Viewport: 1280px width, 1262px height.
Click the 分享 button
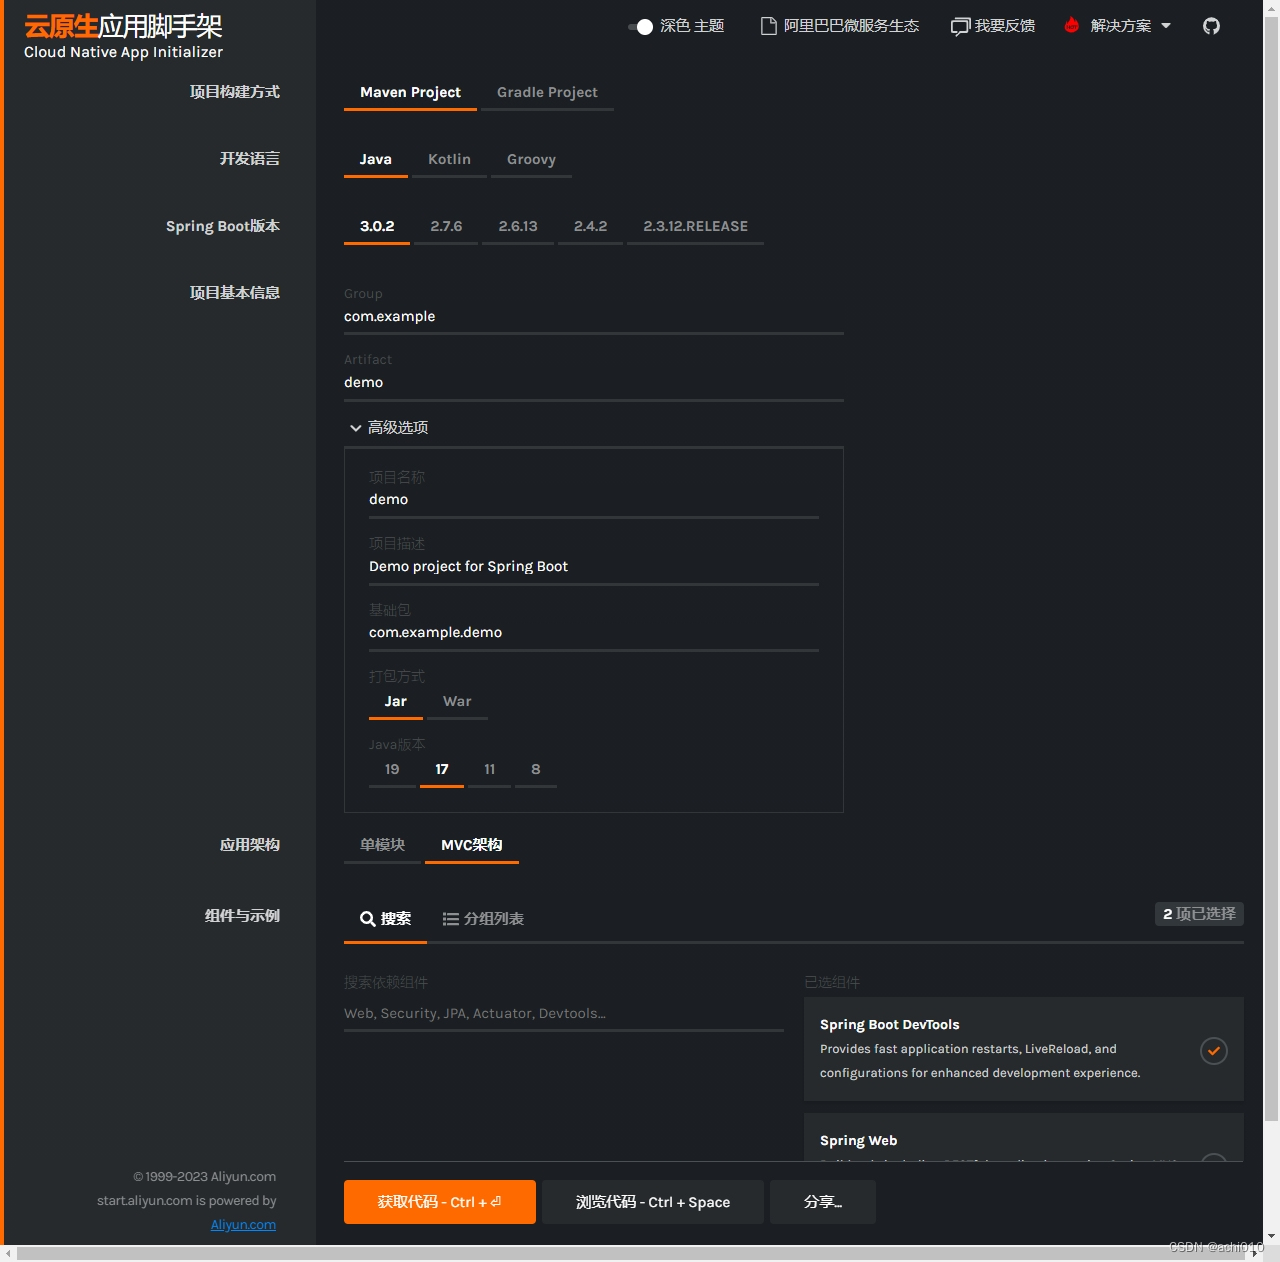click(823, 1202)
